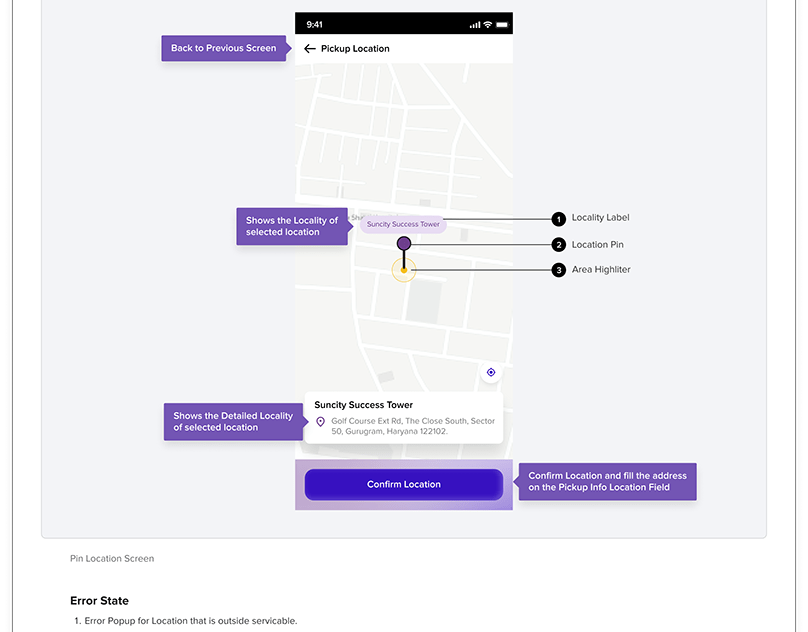Click the Shows the Locality annotation tag

(x=292, y=226)
